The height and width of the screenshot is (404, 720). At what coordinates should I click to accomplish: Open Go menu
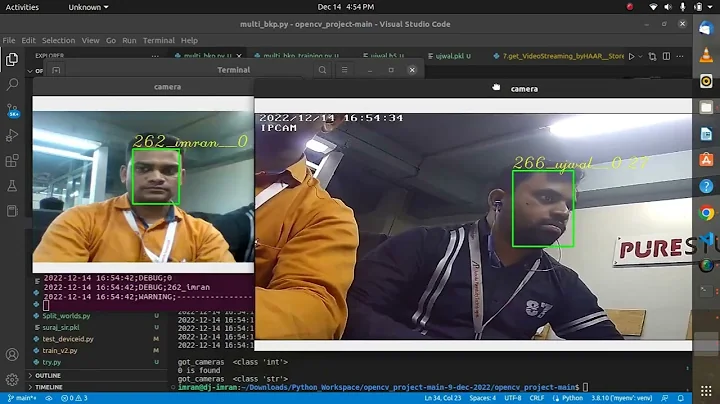[111, 40]
